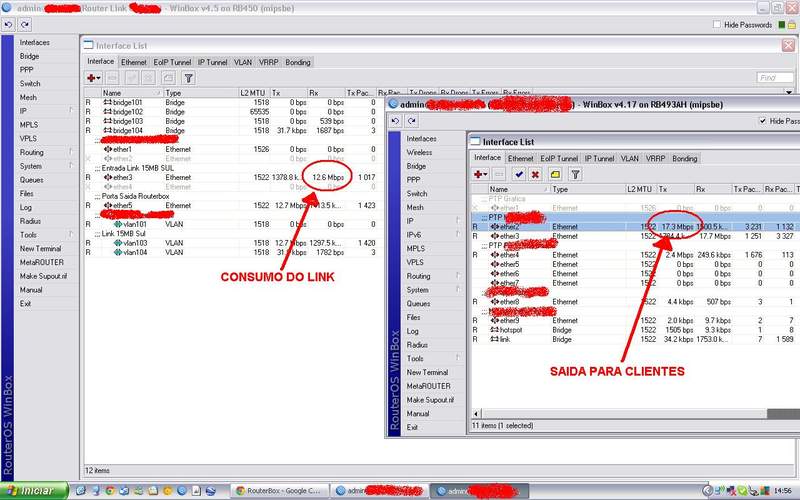This screenshot has height=500, width=800.
Task: Expand the System submenu in the back window sidebar
Action: pos(71,166)
